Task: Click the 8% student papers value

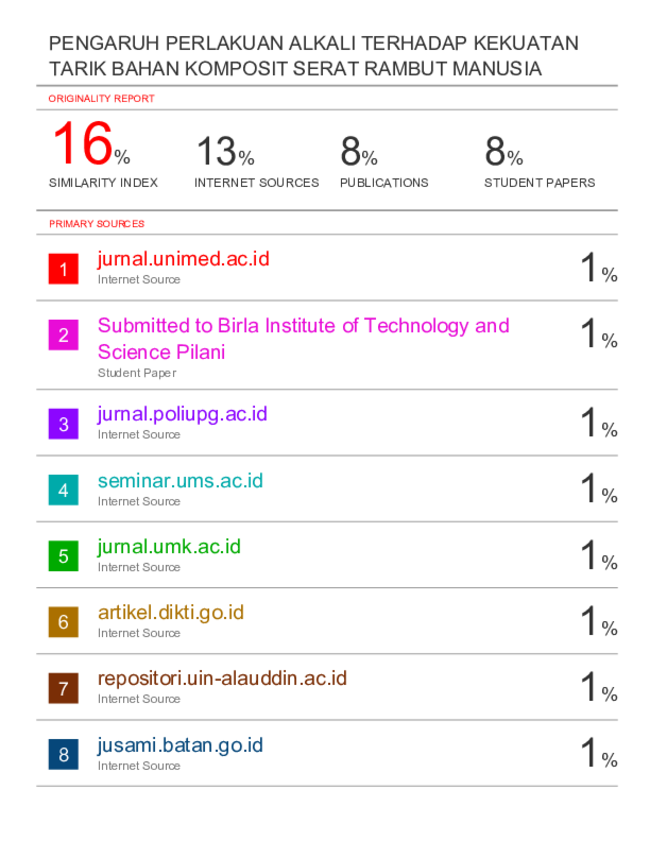Action: pyautogui.click(x=504, y=151)
